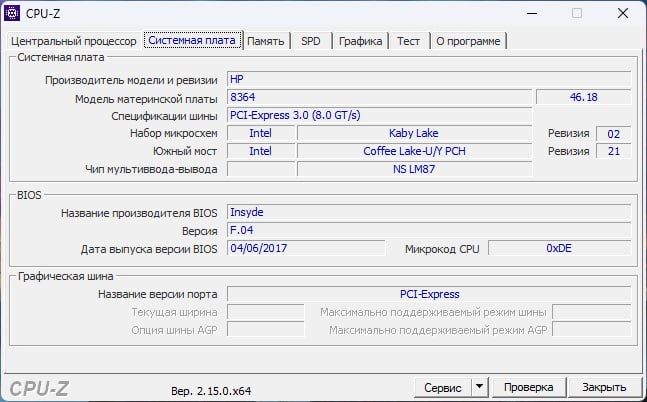Select the Системная плата tab
The width and height of the screenshot is (647, 402).
[192, 40]
